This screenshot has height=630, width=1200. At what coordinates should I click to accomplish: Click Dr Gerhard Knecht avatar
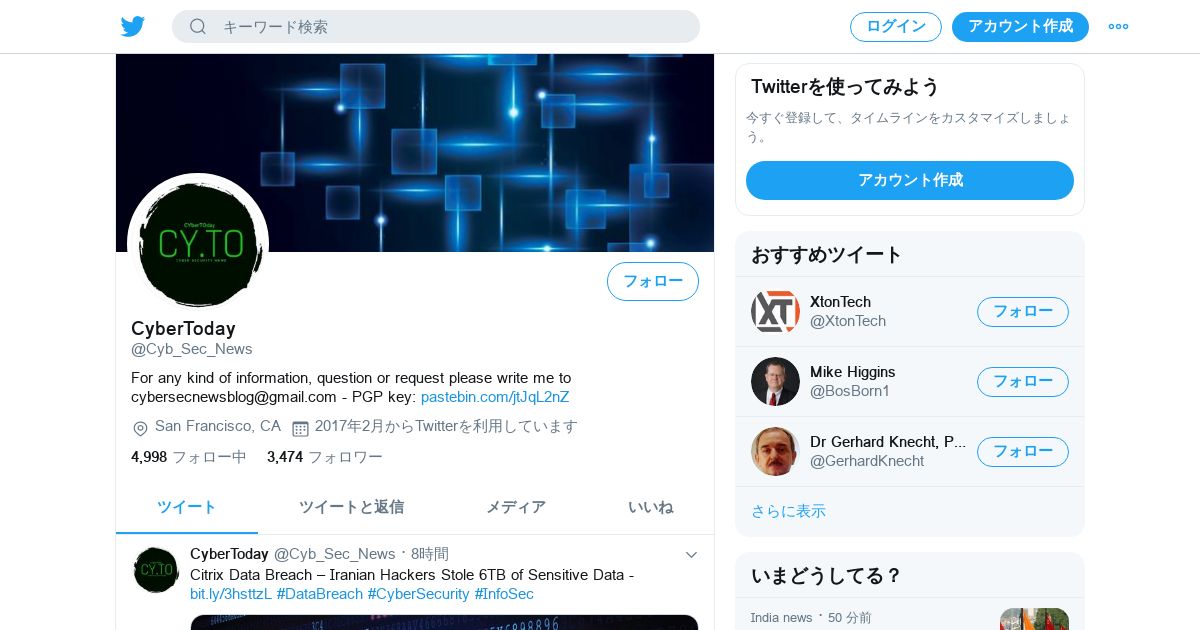pyautogui.click(x=775, y=451)
